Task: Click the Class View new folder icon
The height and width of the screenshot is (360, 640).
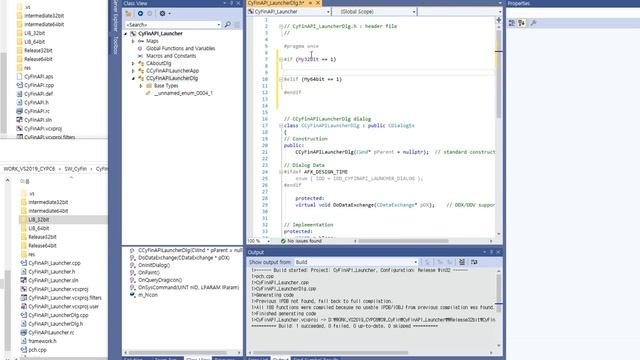Action: coord(129,13)
